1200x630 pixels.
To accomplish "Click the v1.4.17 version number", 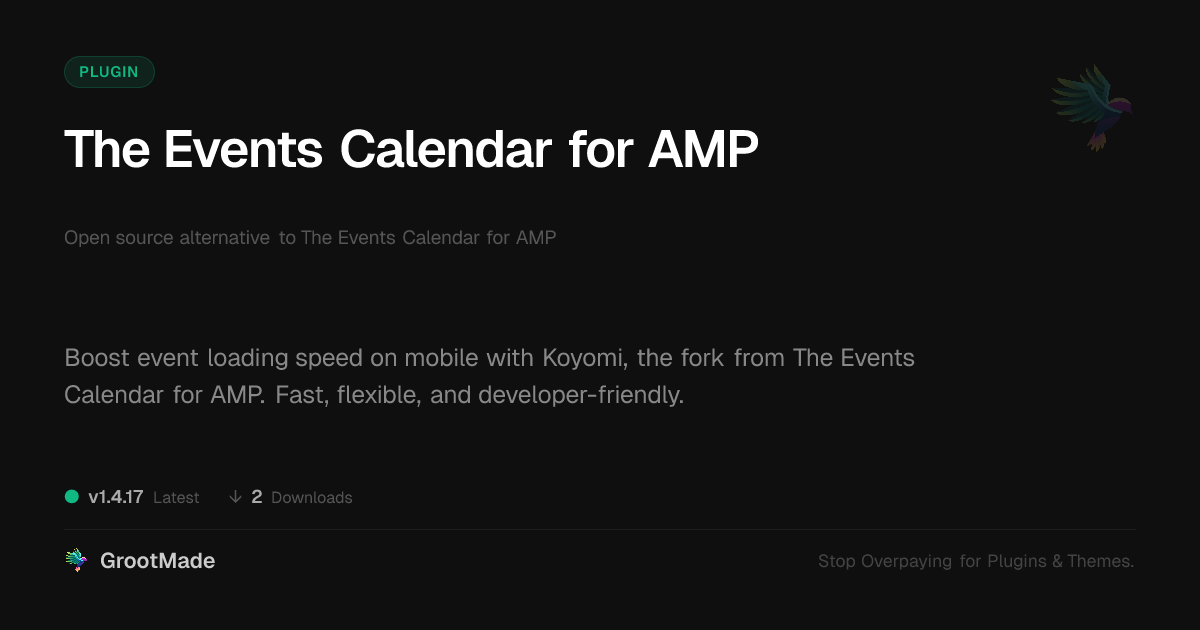I will coord(116,497).
